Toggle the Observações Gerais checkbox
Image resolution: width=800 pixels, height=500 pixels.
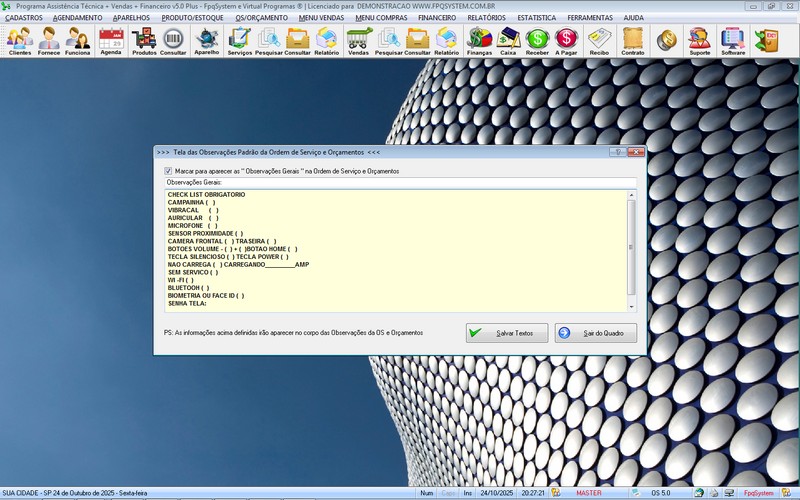[168, 171]
